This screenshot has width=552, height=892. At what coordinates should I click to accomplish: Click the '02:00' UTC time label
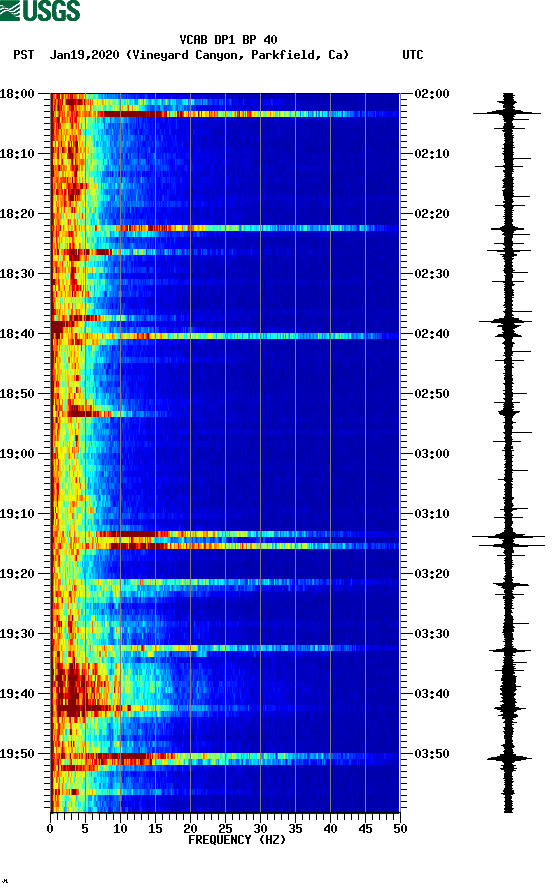[x=432, y=94]
